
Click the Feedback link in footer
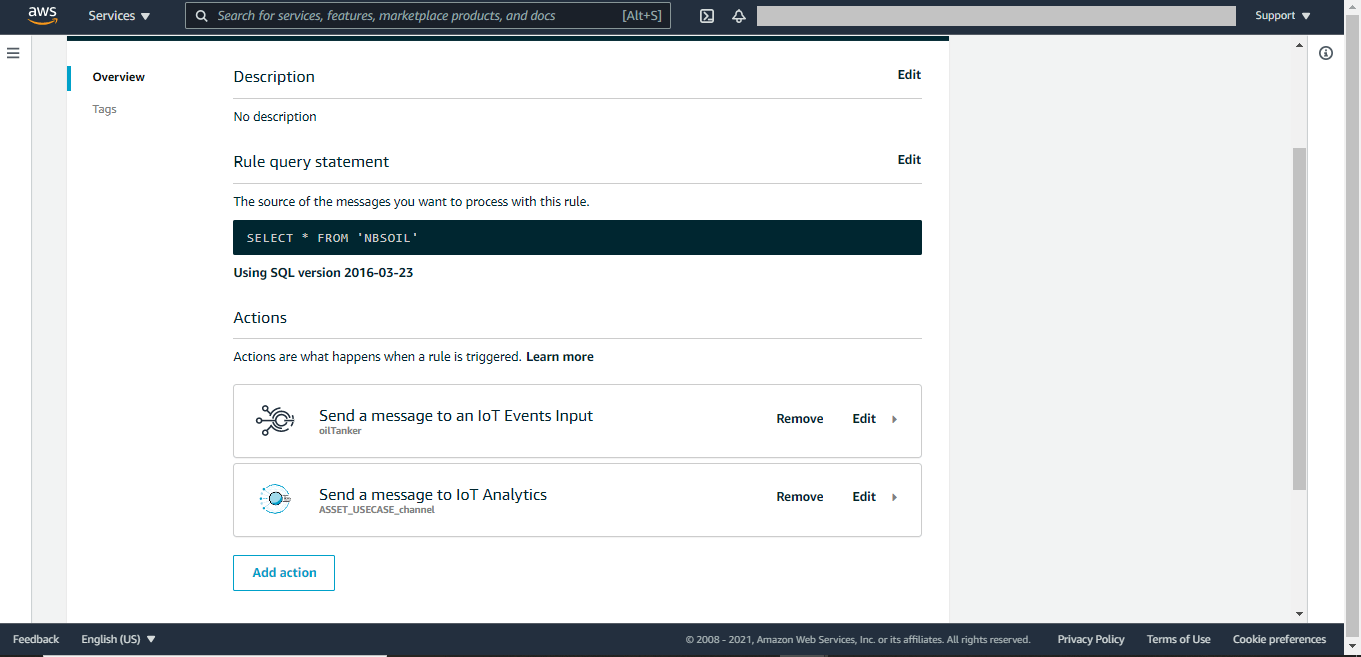click(36, 639)
